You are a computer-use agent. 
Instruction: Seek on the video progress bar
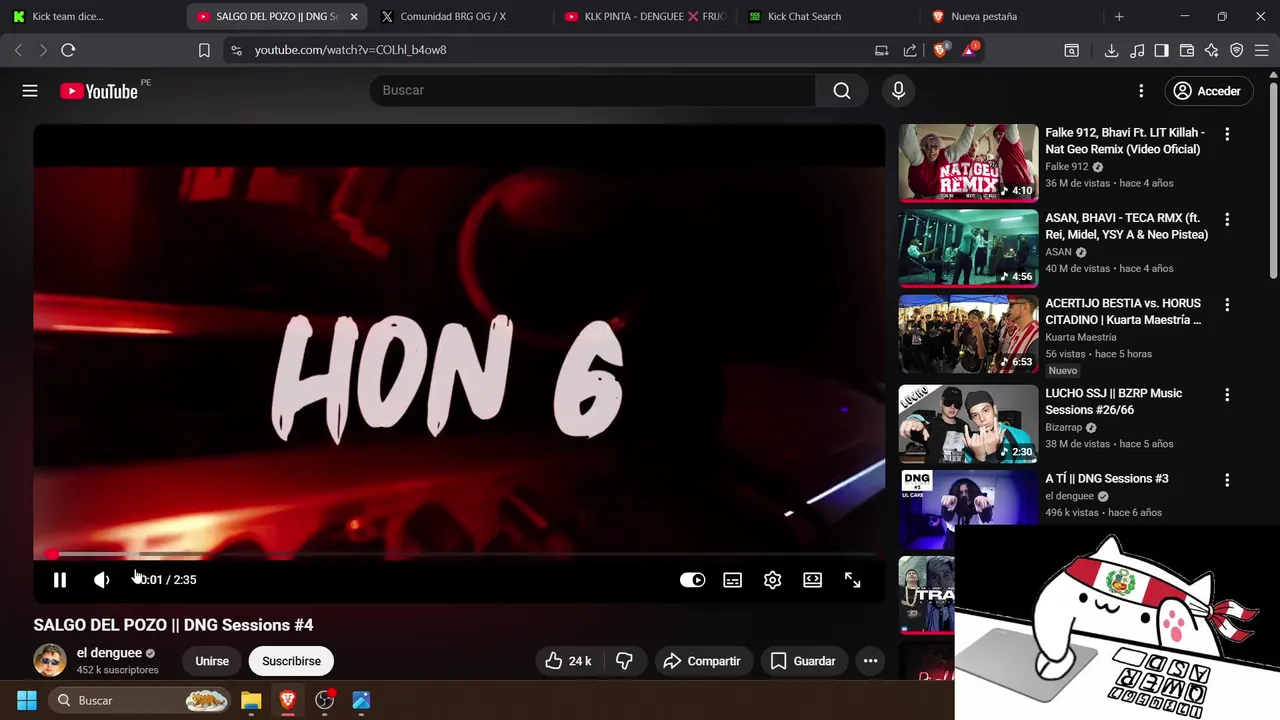pos(459,554)
